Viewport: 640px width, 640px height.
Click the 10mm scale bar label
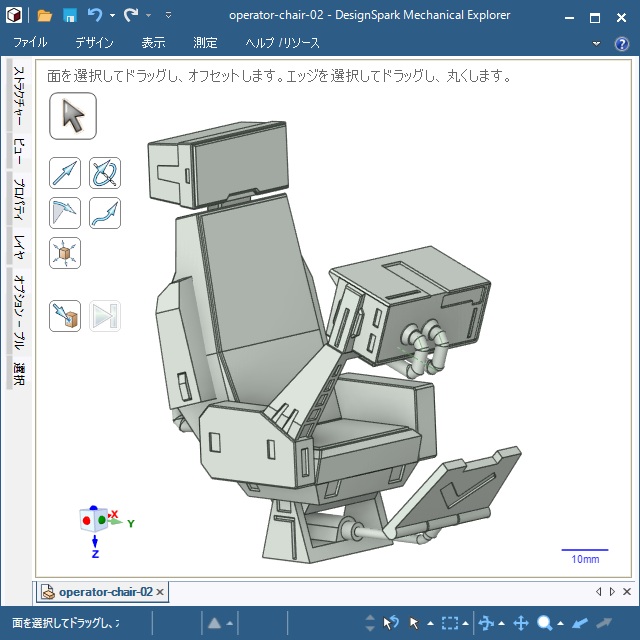(585, 559)
